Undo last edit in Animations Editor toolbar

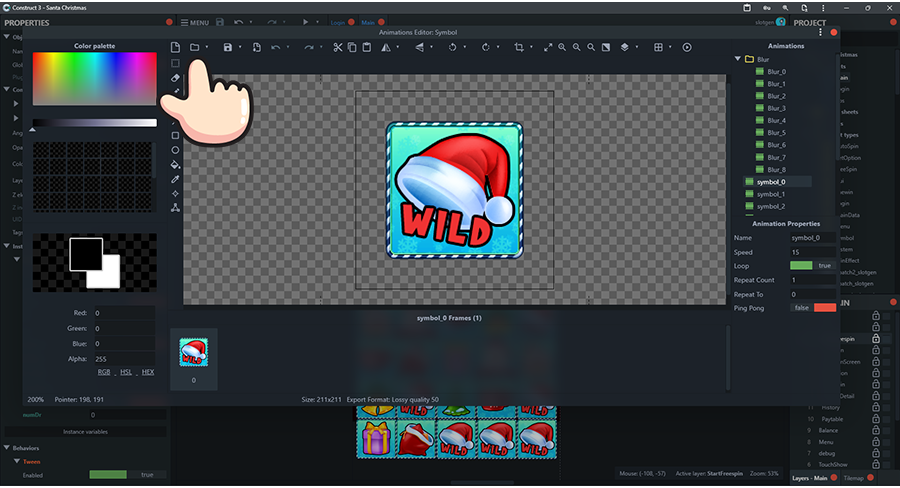(x=276, y=47)
